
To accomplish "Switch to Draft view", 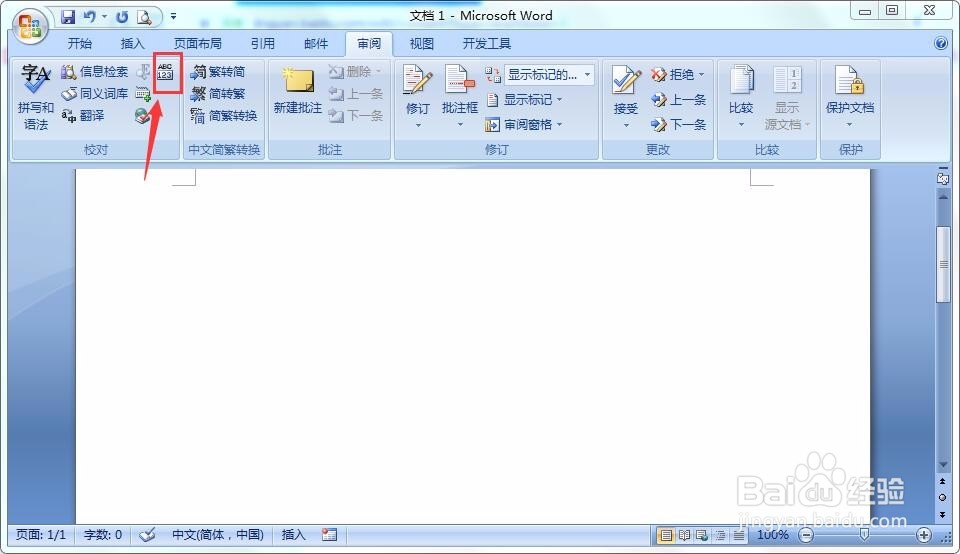I will [x=739, y=536].
